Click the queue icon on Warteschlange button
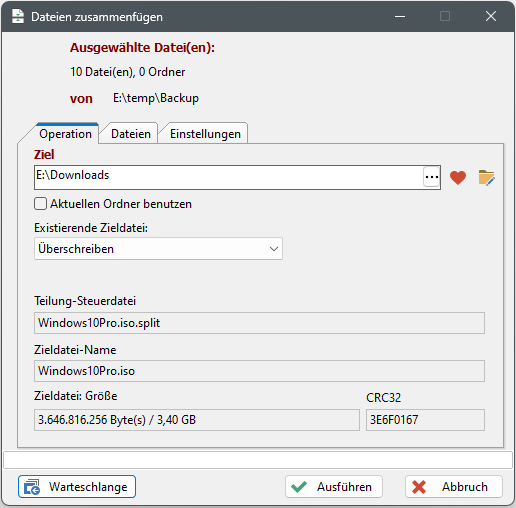The width and height of the screenshot is (516, 508). [32, 487]
